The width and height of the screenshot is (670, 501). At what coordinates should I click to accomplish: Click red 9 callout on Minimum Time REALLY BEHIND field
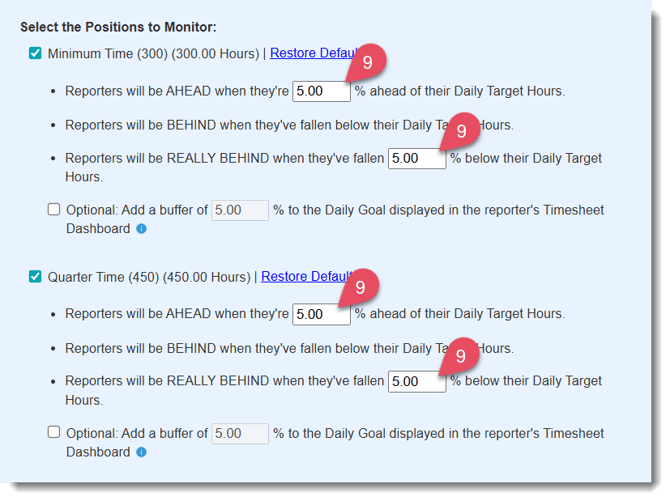click(x=461, y=131)
